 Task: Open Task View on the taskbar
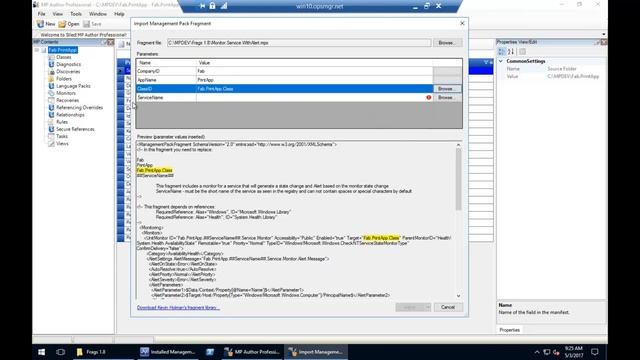tap(60, 352)
